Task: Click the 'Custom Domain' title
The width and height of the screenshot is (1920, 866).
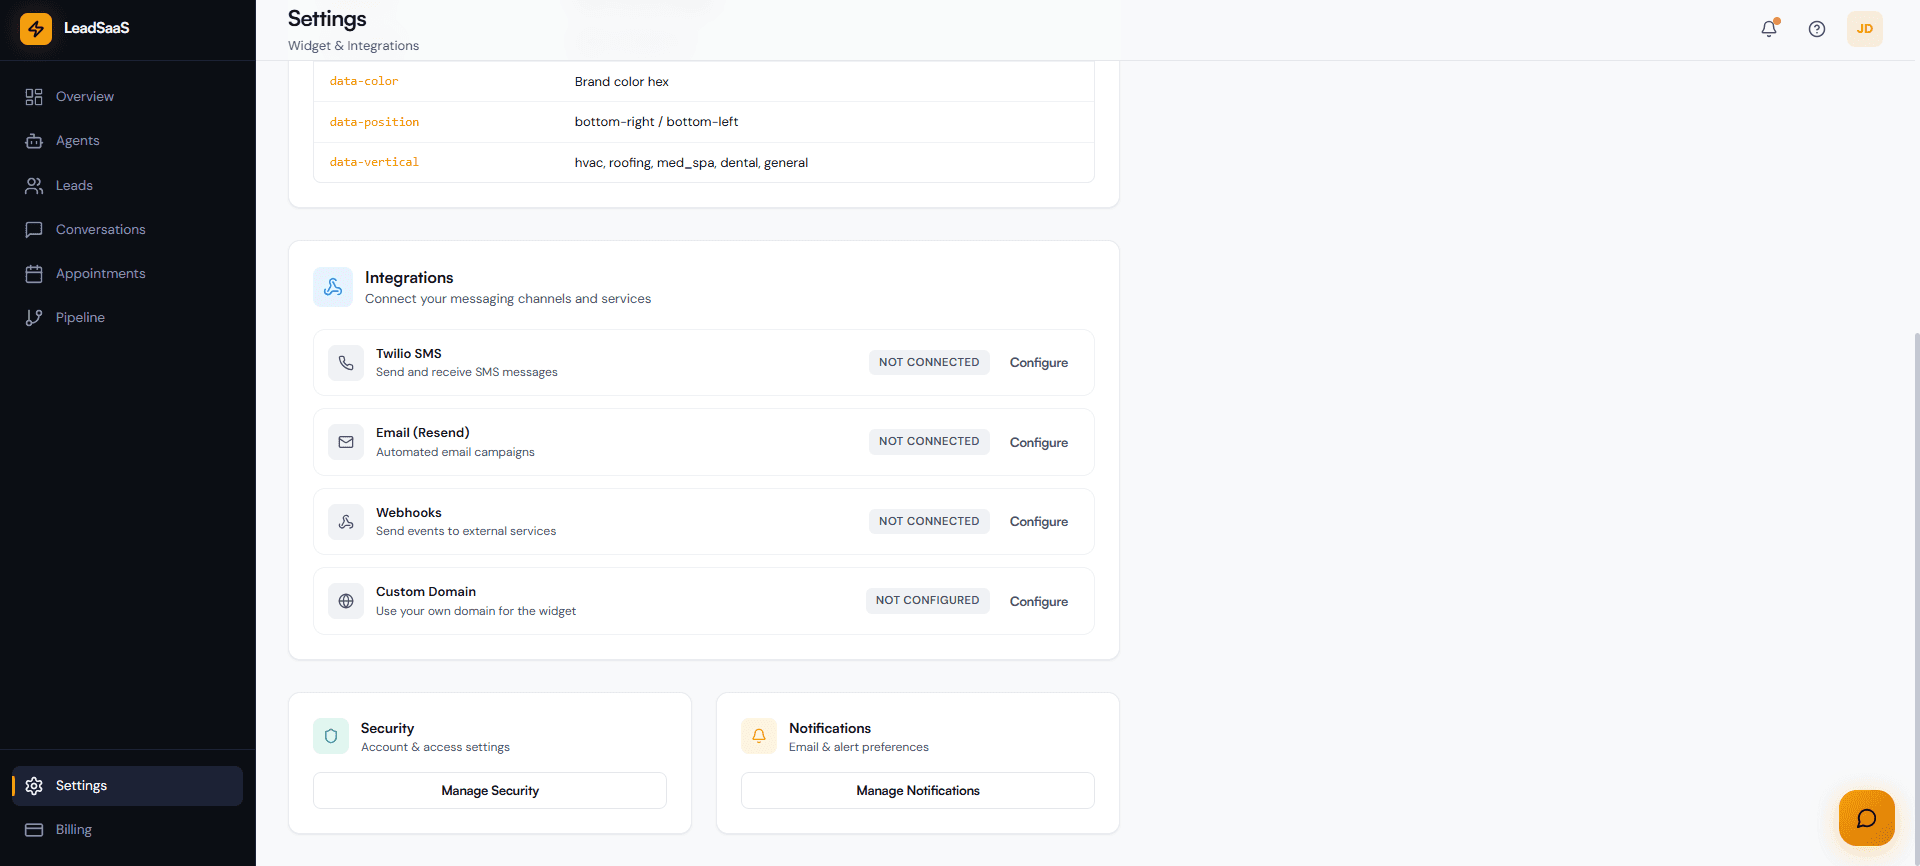Action: (x=426, y=592)
